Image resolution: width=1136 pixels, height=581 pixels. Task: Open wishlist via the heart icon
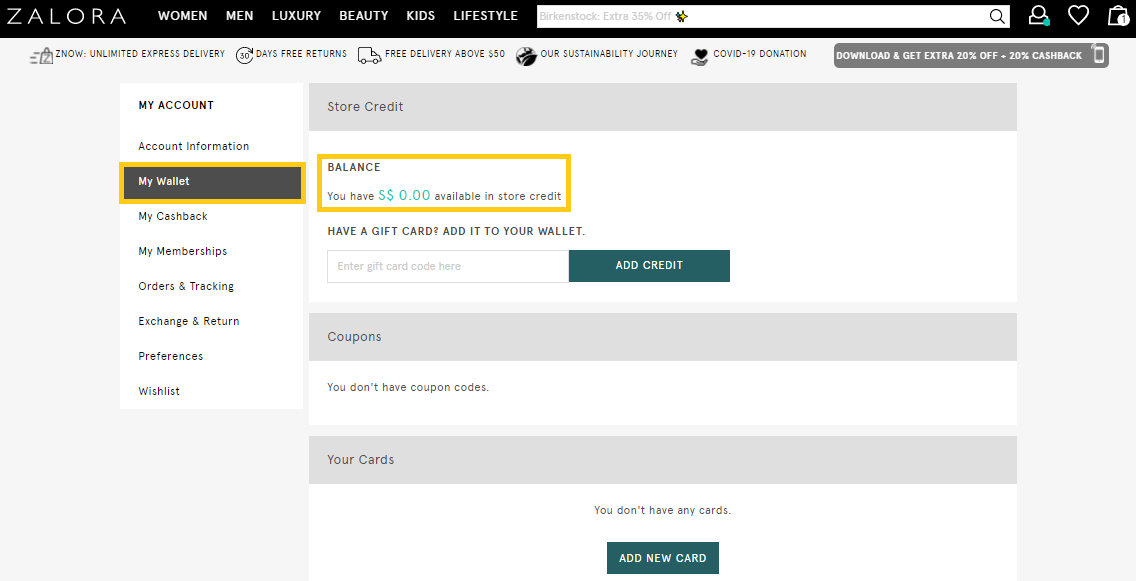pos(1078,15)
